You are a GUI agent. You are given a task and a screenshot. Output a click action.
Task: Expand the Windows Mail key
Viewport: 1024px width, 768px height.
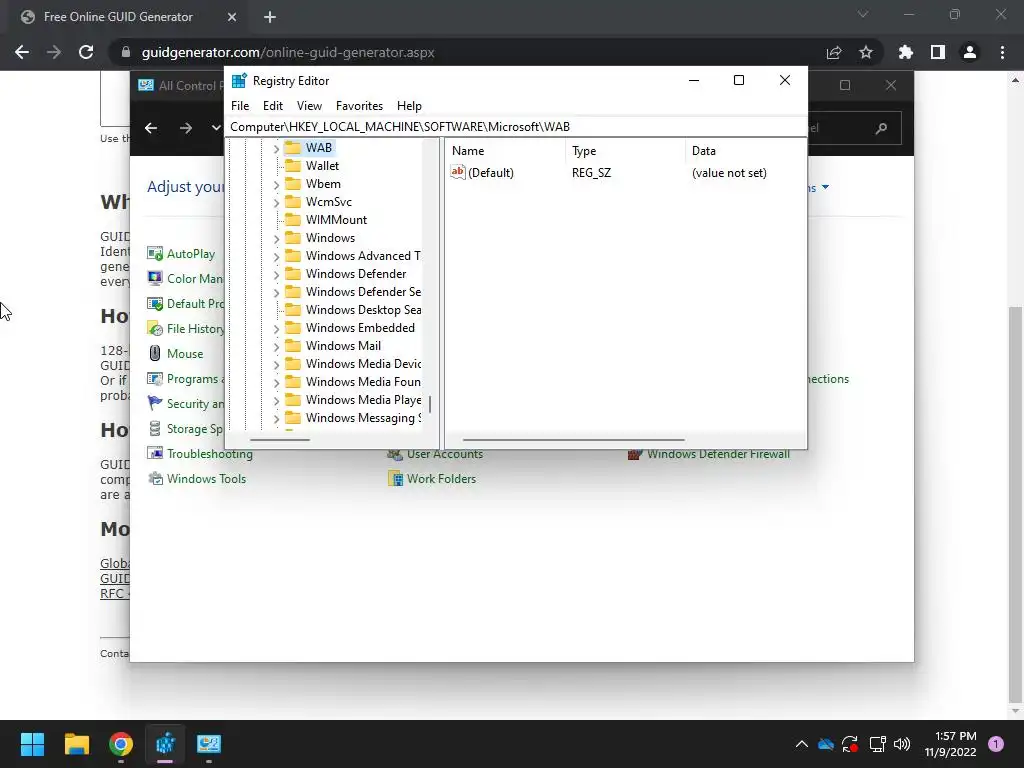click(276, 347)
